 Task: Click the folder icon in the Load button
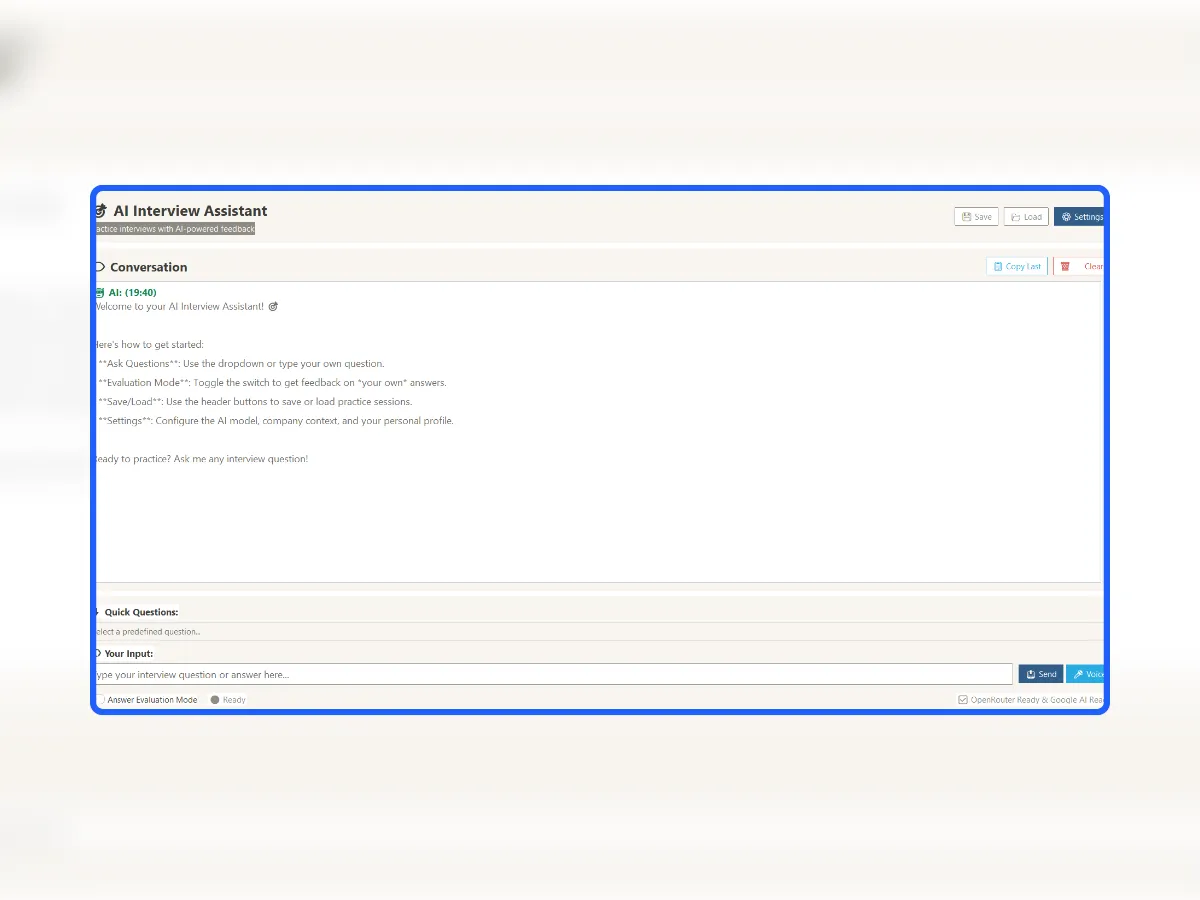1016,217
